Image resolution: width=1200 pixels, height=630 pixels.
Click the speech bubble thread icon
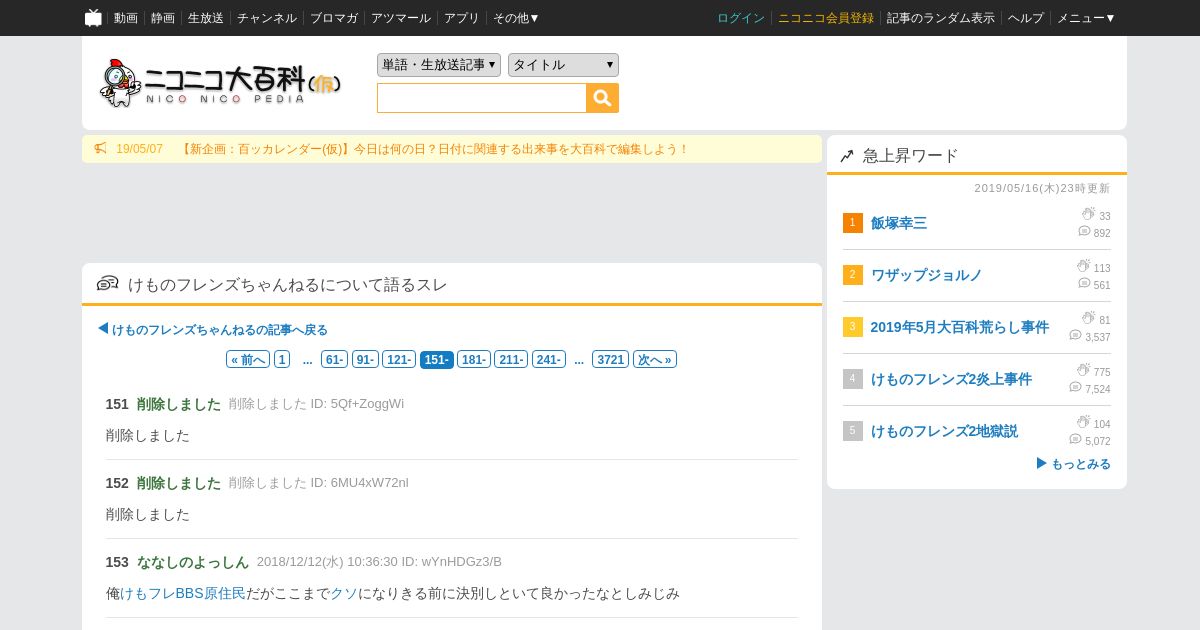pyautogui.click(x=107, y=283)
